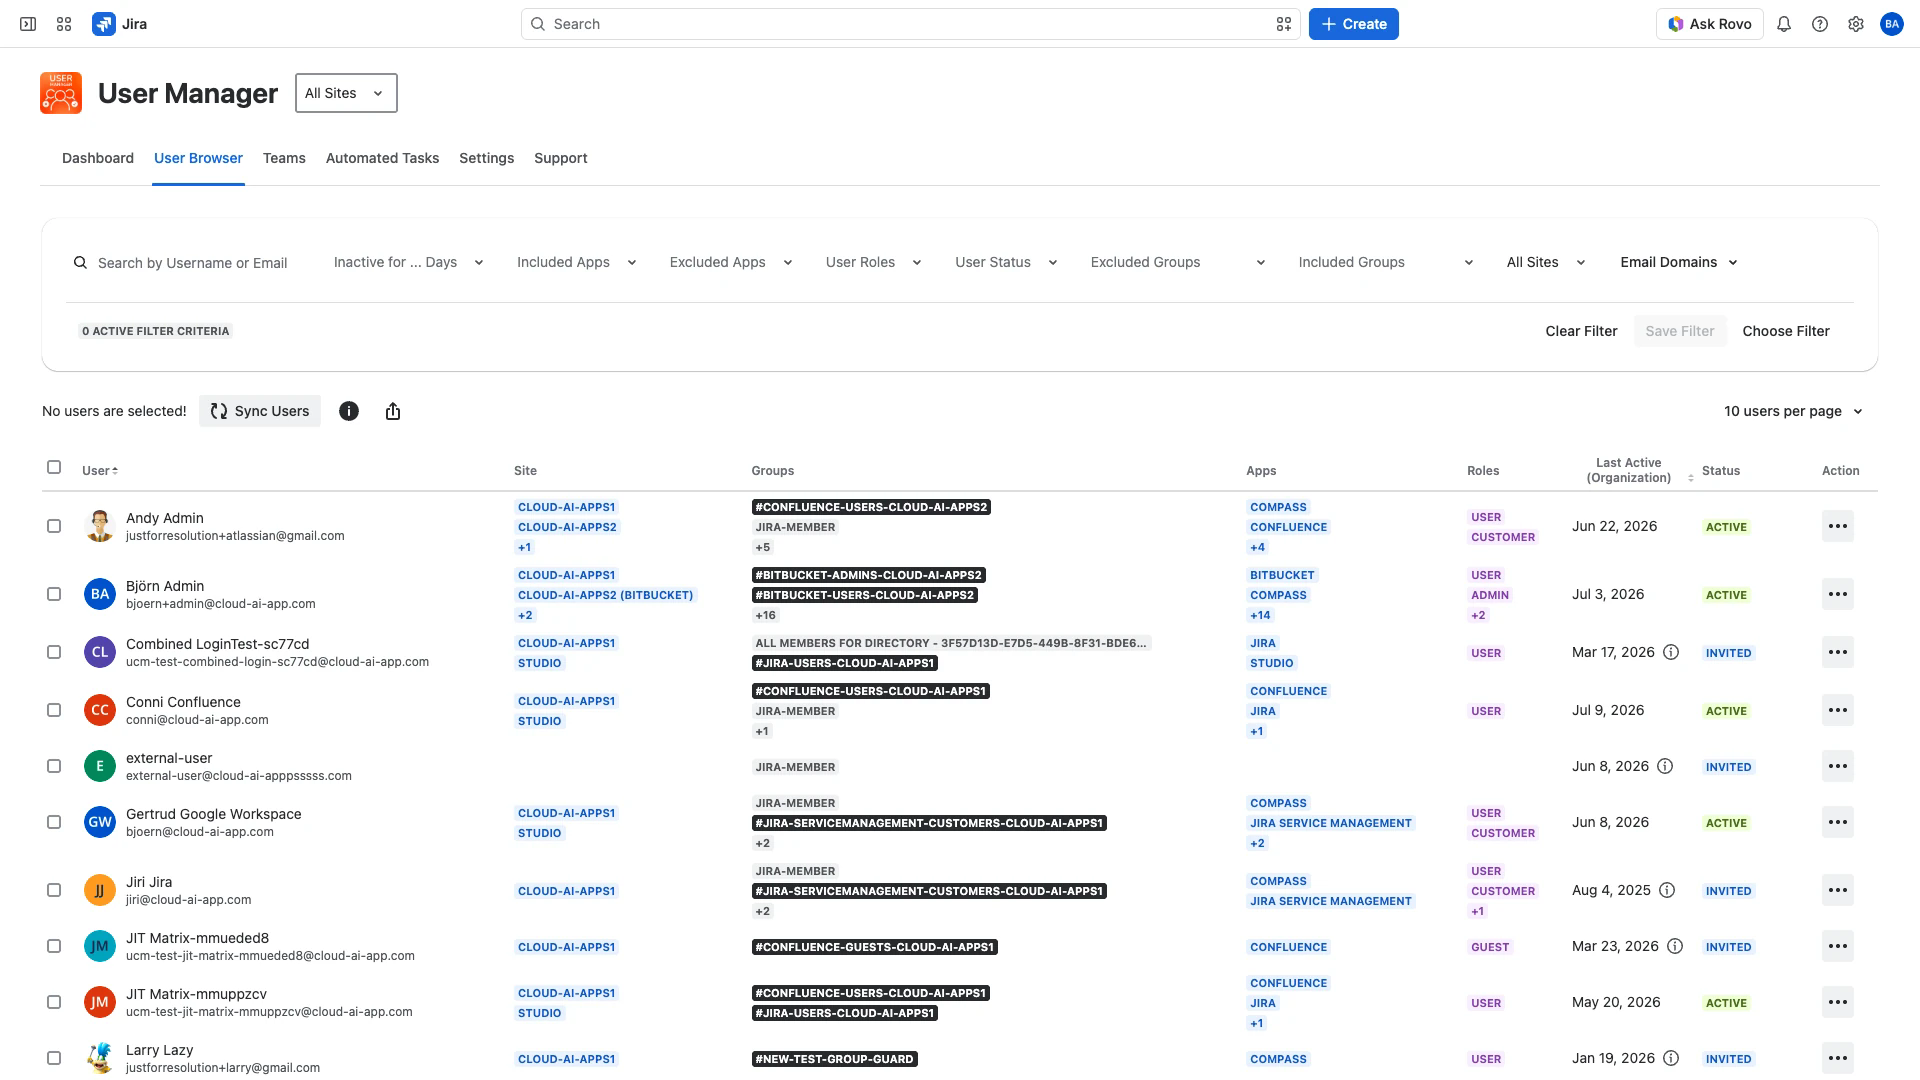Click the info icon beside Sync Users

click(x=349, y=411)
